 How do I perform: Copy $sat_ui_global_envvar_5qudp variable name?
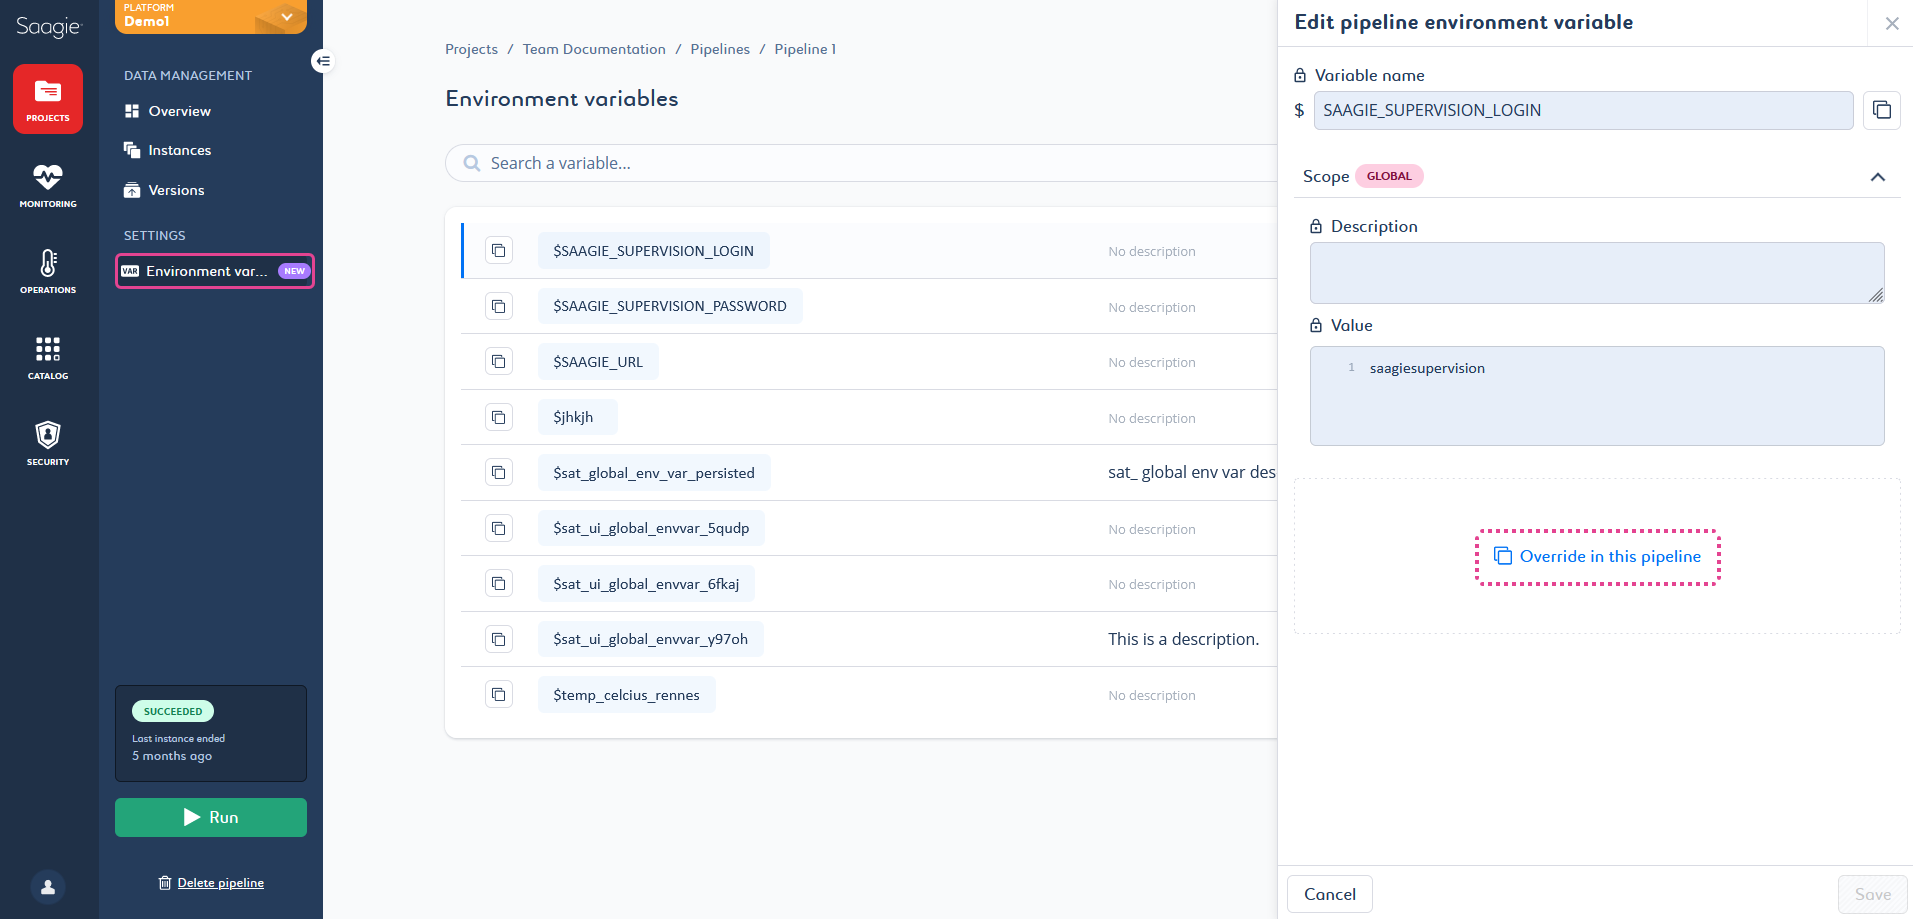point(498,528)
